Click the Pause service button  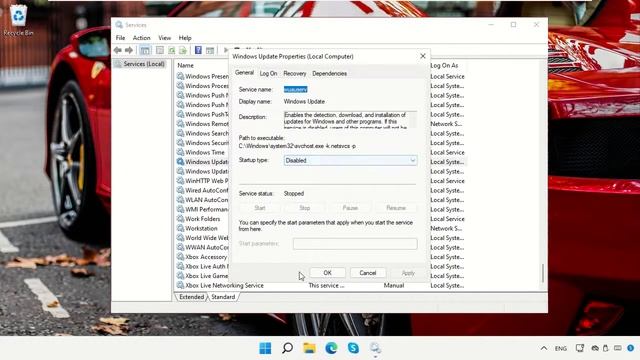click(x=350, y=208)
